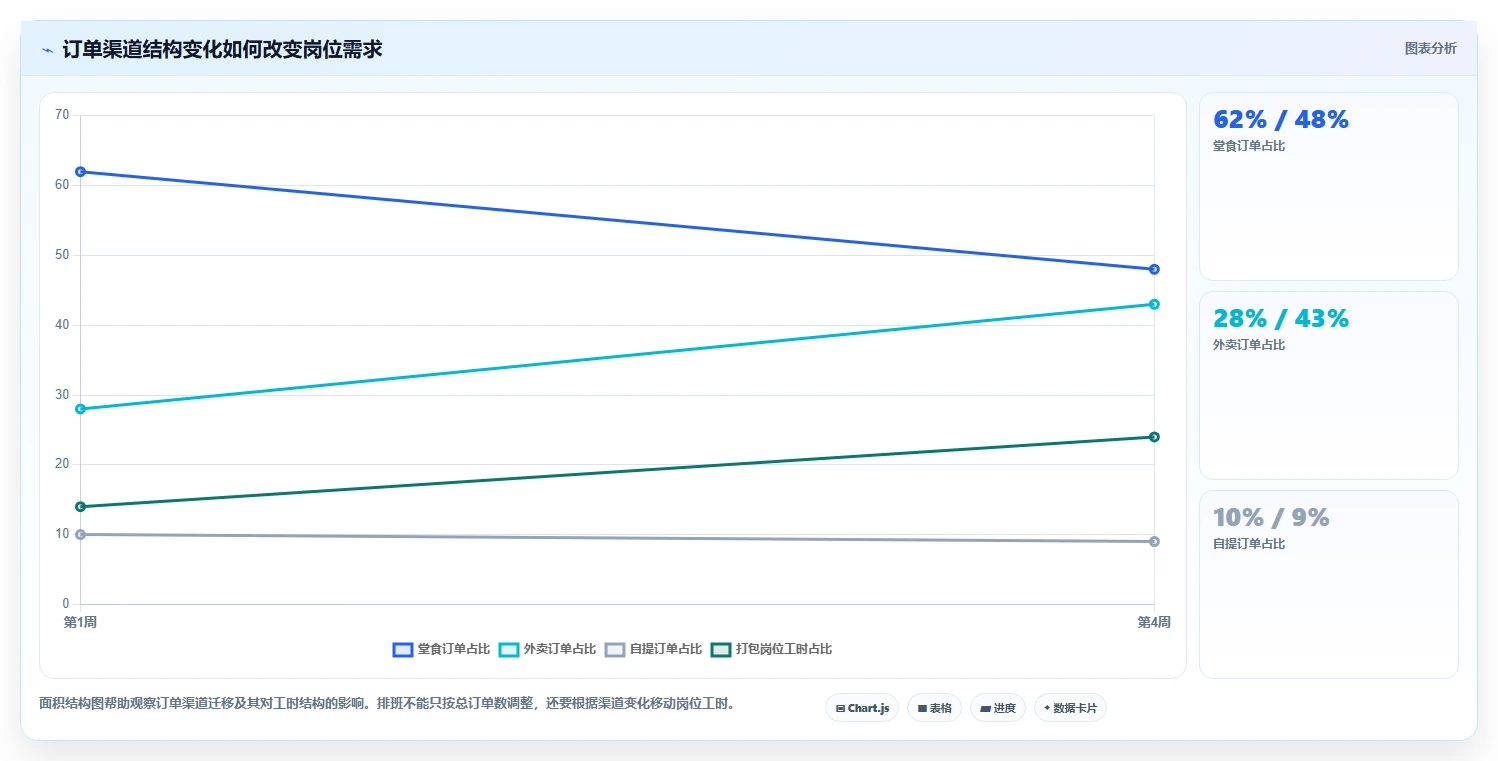Click the 图表分析 label in the header
The width and height of the screenshot is (1498, 761).
[x=1430, y=48]
